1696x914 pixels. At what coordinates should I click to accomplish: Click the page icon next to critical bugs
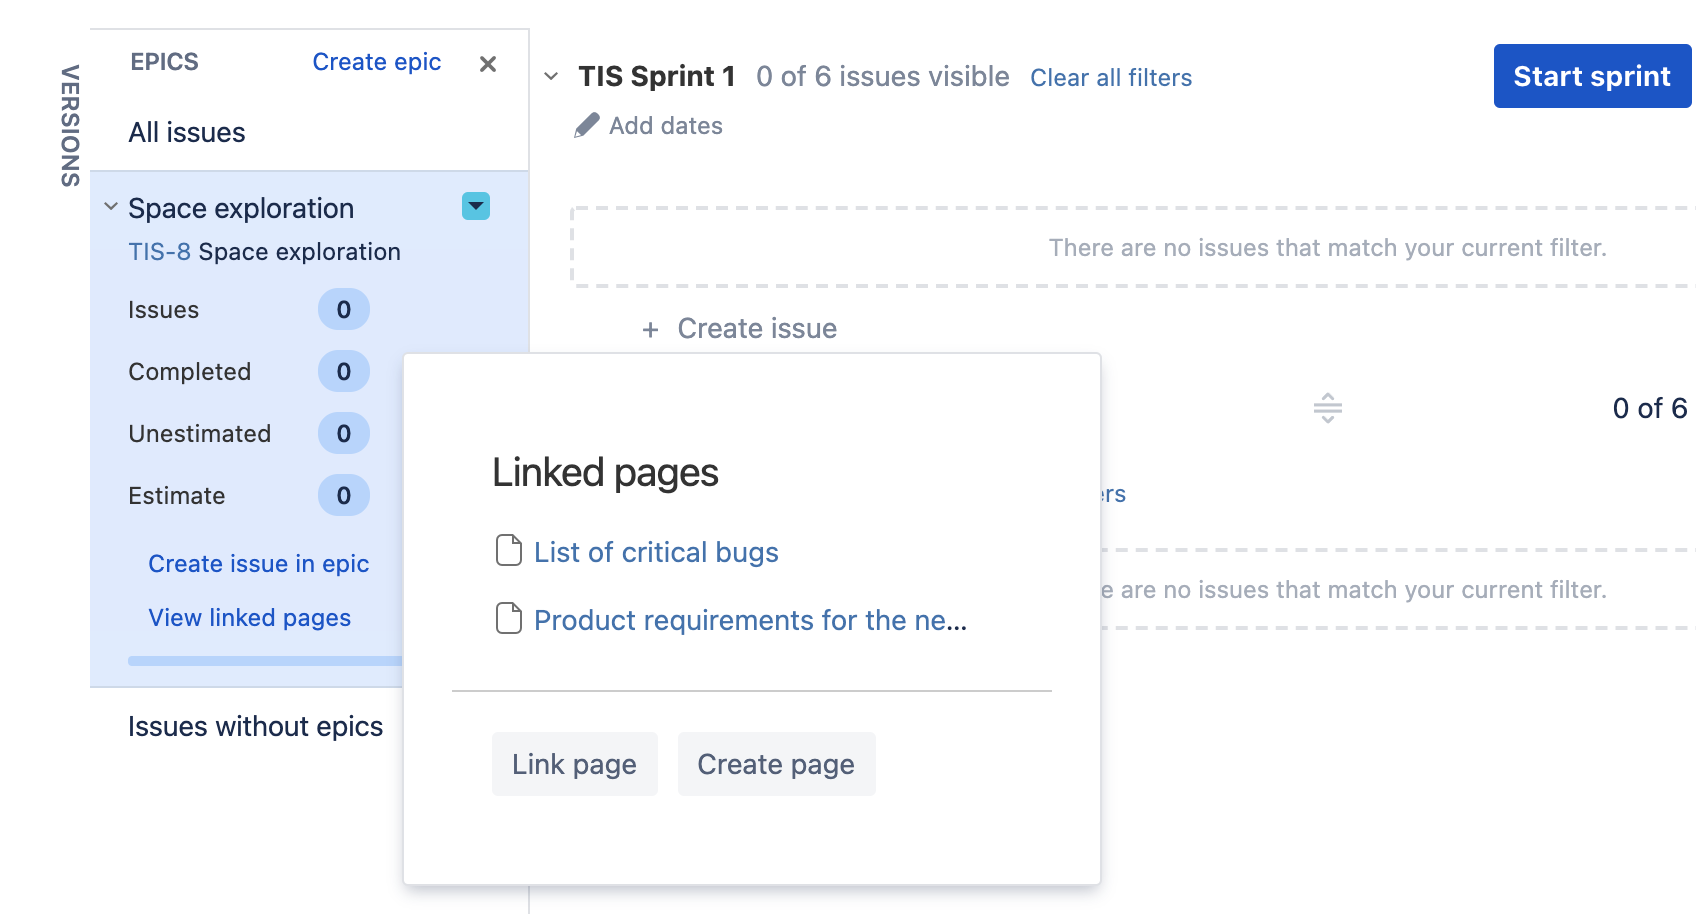coord(509,551)
